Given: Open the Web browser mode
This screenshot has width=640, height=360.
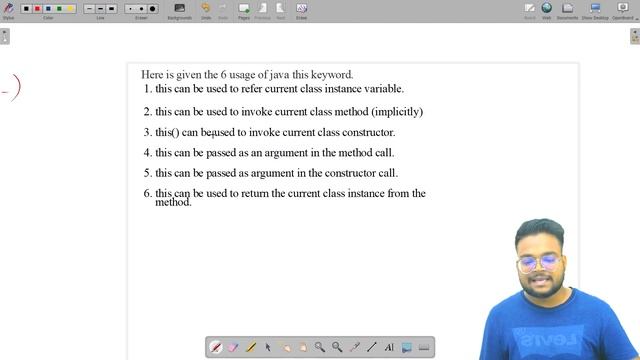Looking at the screenshot, I should [547, 10].
